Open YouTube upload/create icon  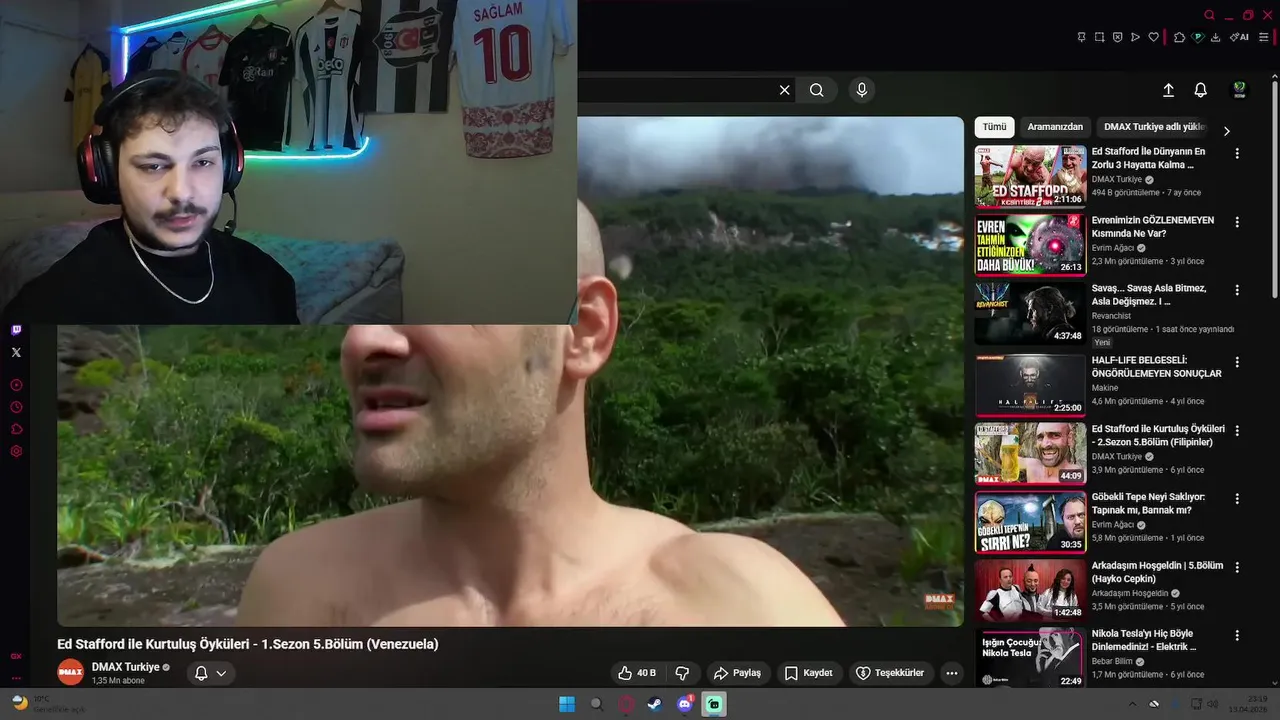point(1168,90)
